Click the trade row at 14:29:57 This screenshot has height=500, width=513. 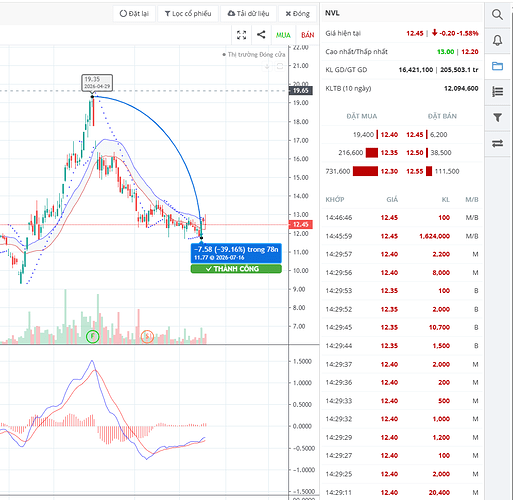pyautogui.click(x=402, y=254)
